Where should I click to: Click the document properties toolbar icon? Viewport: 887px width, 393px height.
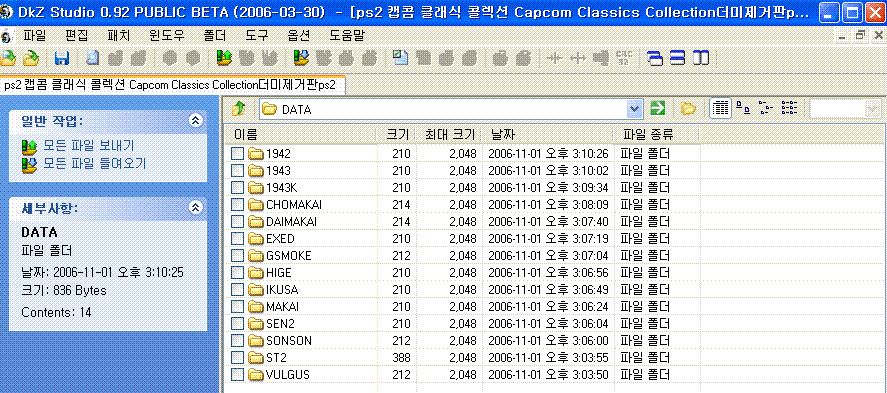point(92,58)
